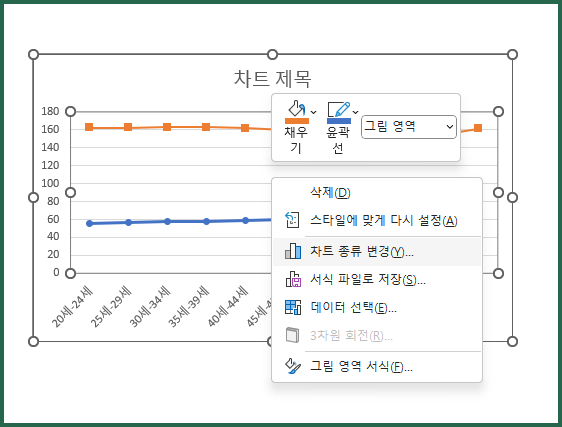Click the 채우기 fill bucket icon
This screenshot has width=562, height=427.
pos(296,108)
